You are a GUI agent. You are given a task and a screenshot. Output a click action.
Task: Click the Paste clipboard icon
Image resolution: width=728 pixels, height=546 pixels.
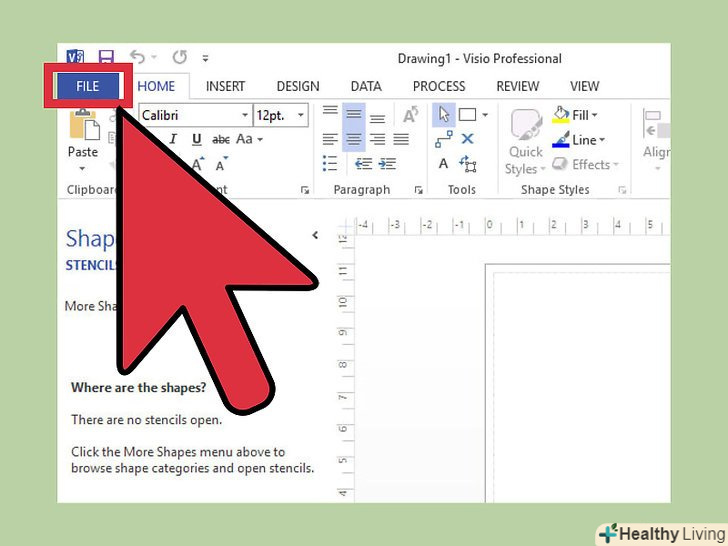[84, 124]
